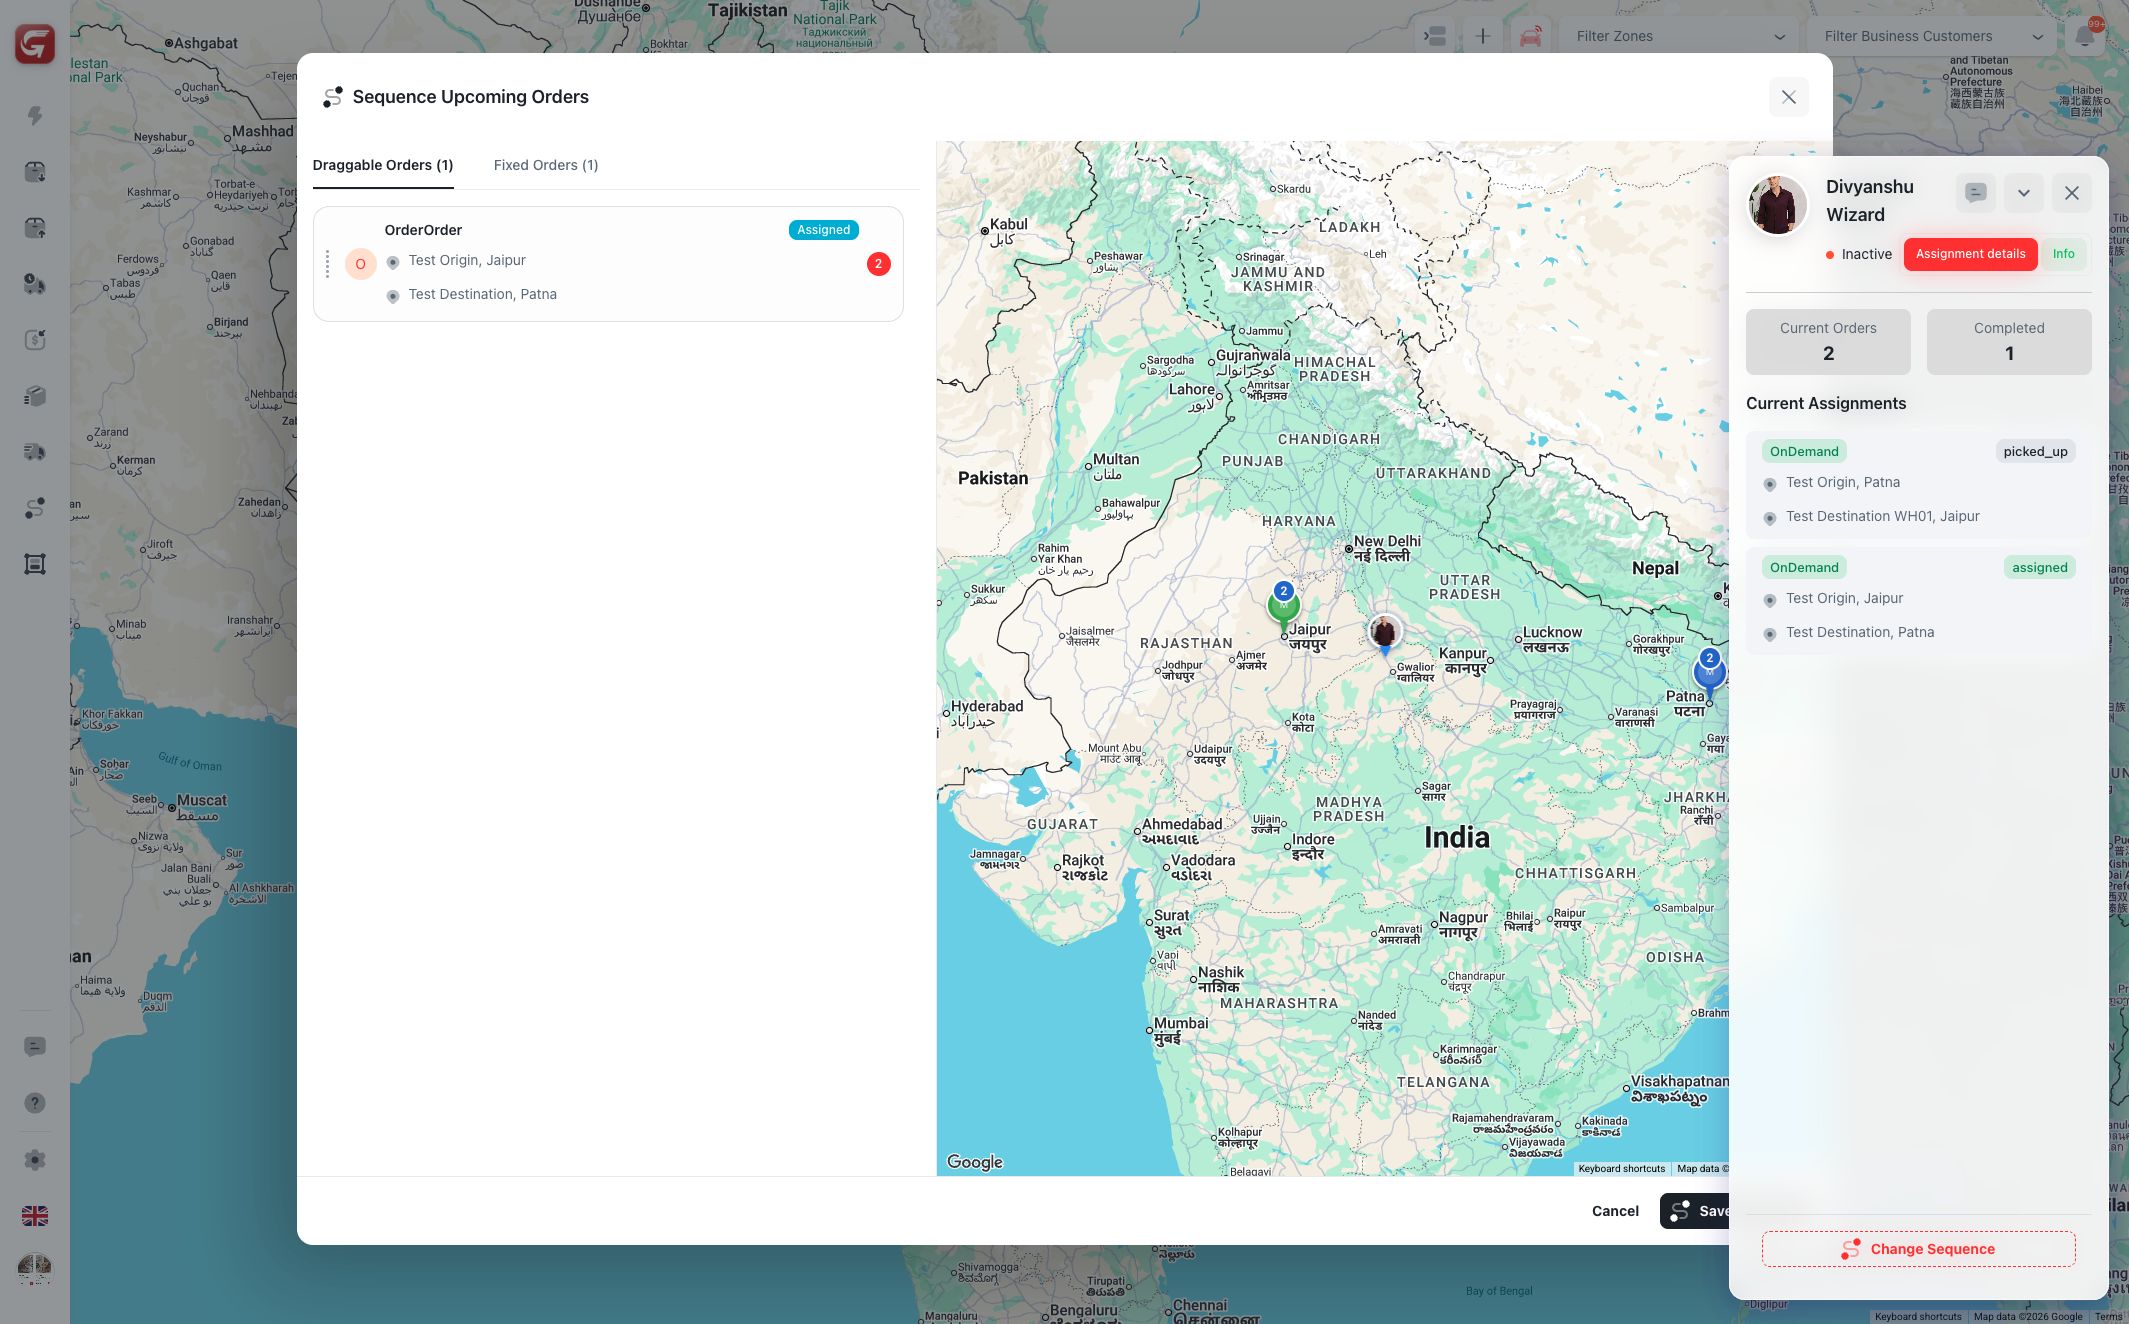
Task: Select 'Test Origin, Jaipur' in the order card
Action: pos(467,260)
